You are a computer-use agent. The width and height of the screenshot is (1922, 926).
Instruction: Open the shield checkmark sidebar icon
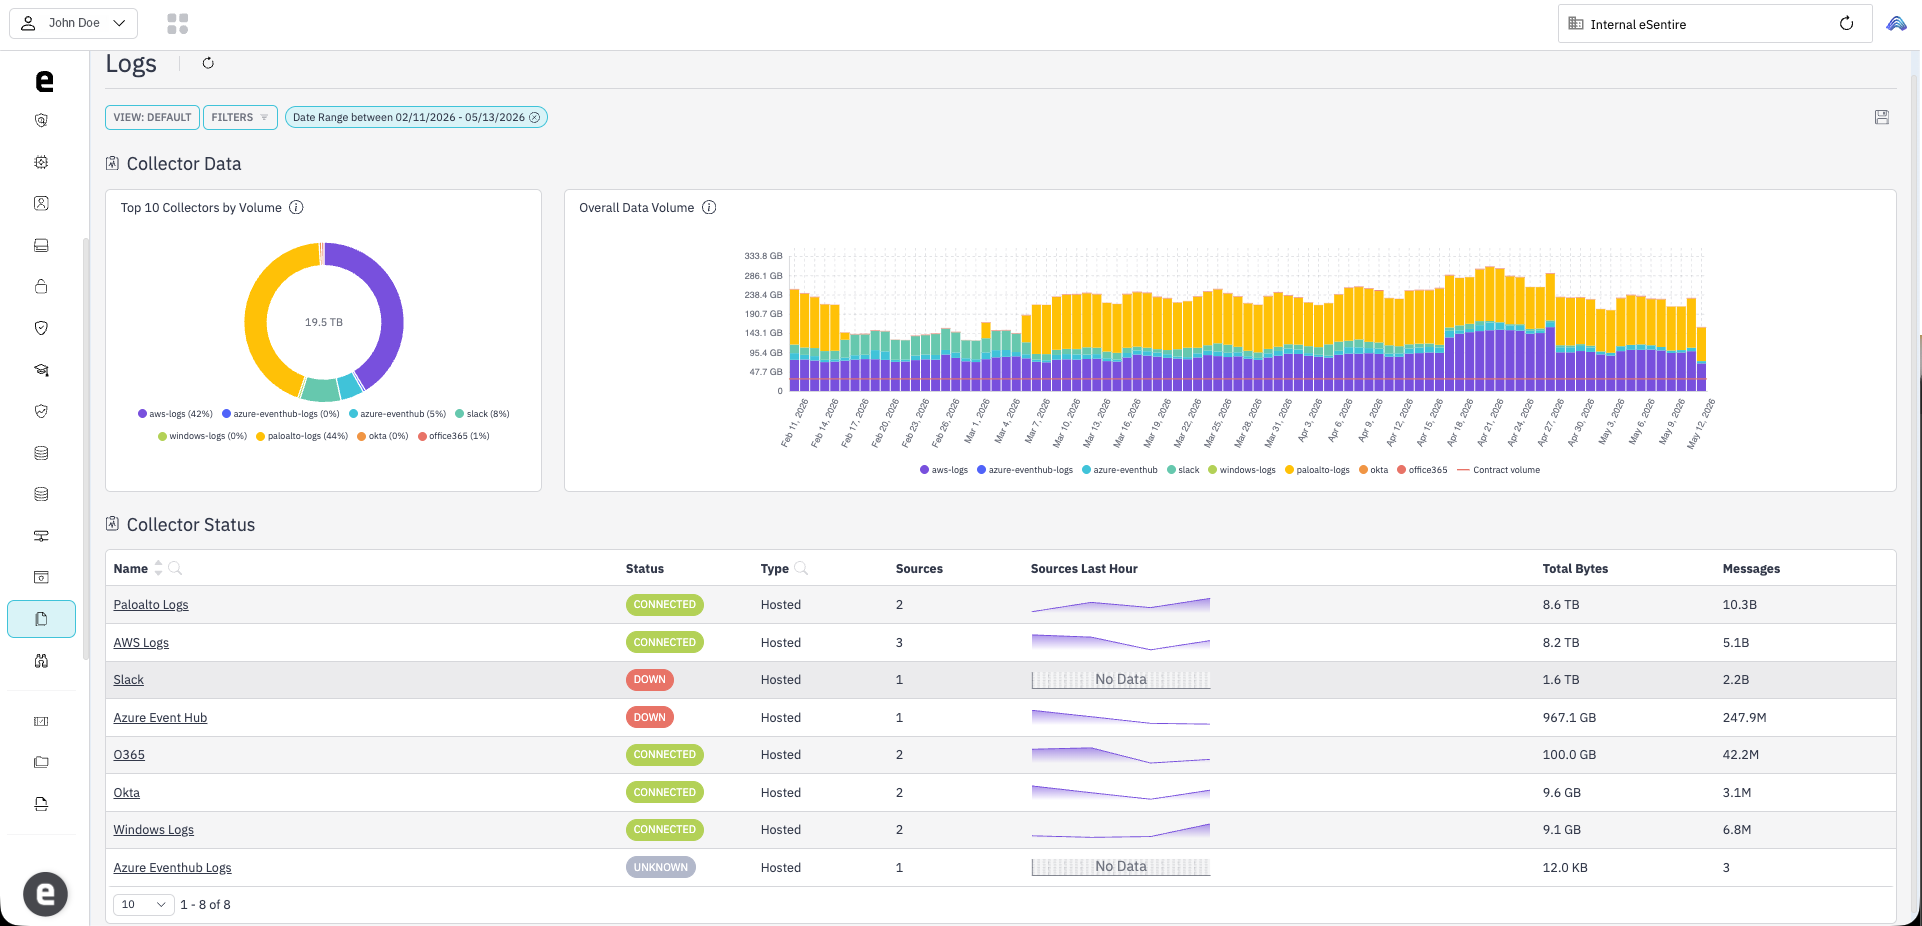(x=41, y=328)
